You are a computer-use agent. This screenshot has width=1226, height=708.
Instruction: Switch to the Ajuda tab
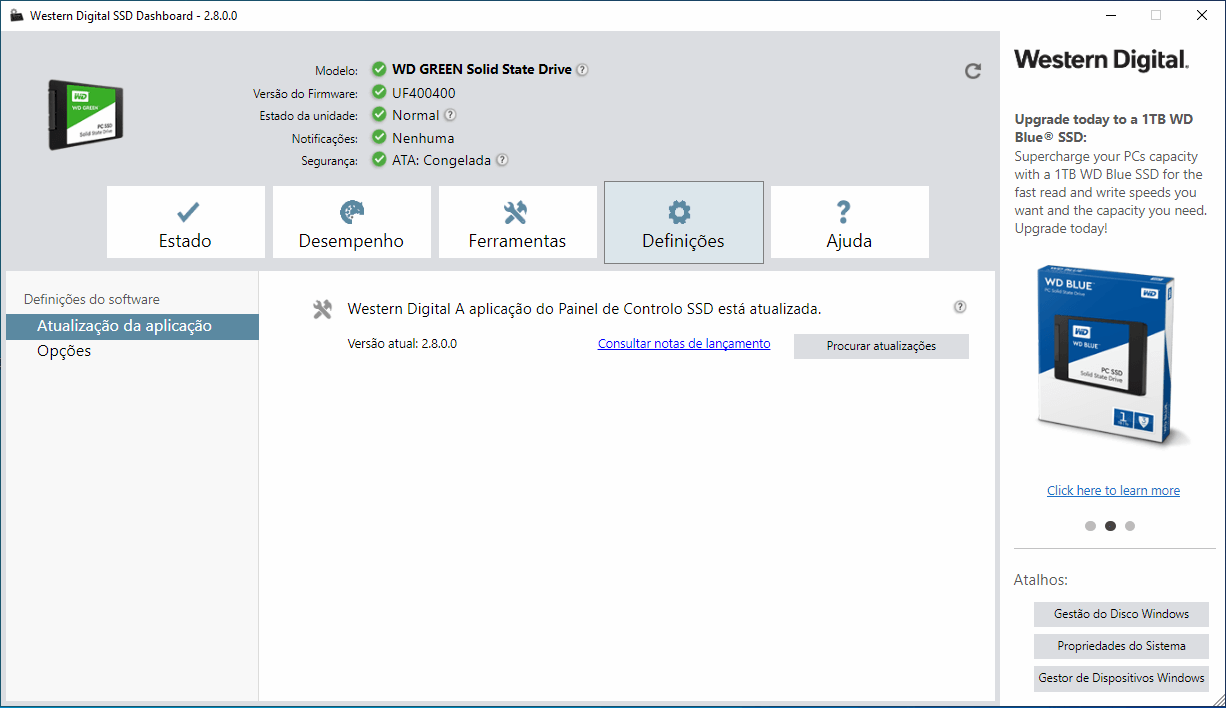[x=849, y=222]
